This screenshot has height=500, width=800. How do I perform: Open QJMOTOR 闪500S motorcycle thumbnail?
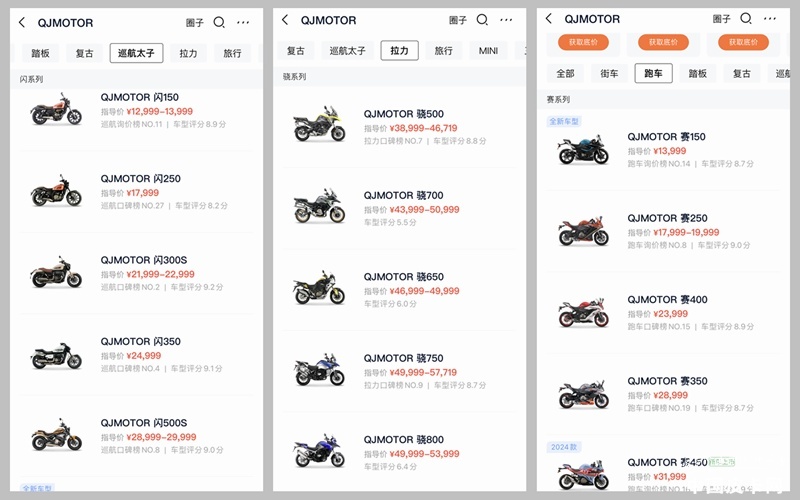coord(56,435)
